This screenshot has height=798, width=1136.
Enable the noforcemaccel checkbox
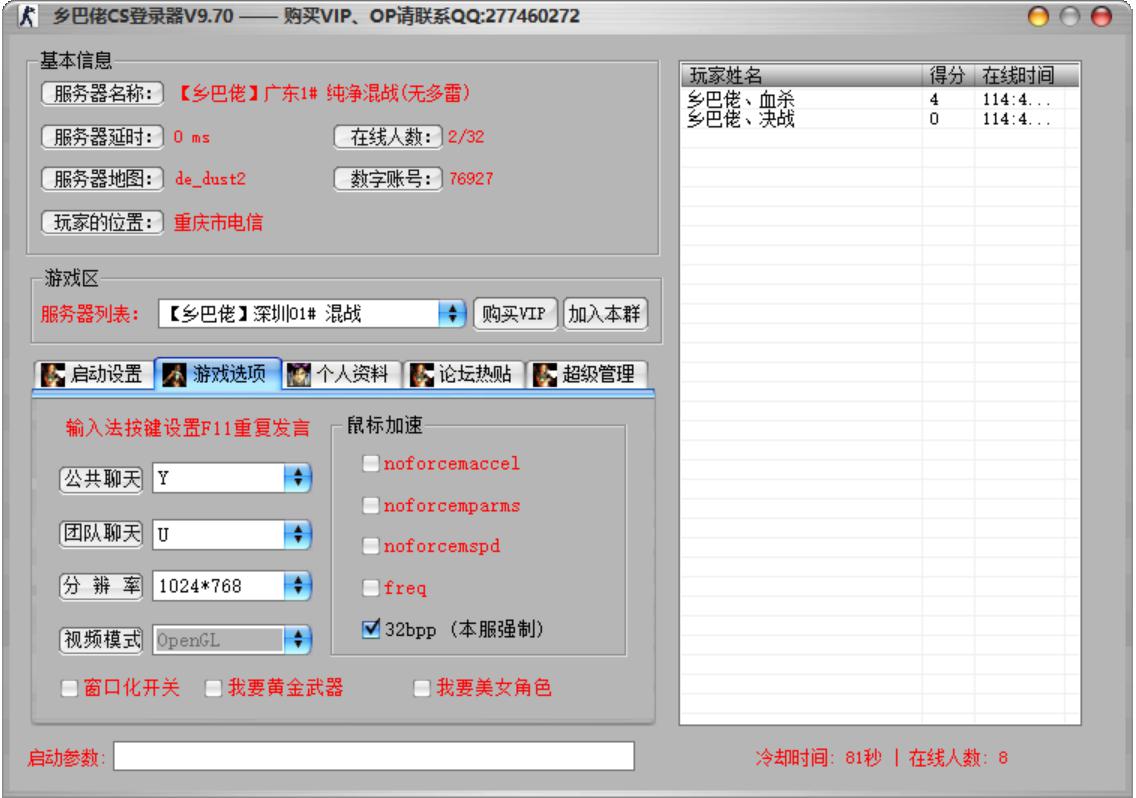click(371, 463)
